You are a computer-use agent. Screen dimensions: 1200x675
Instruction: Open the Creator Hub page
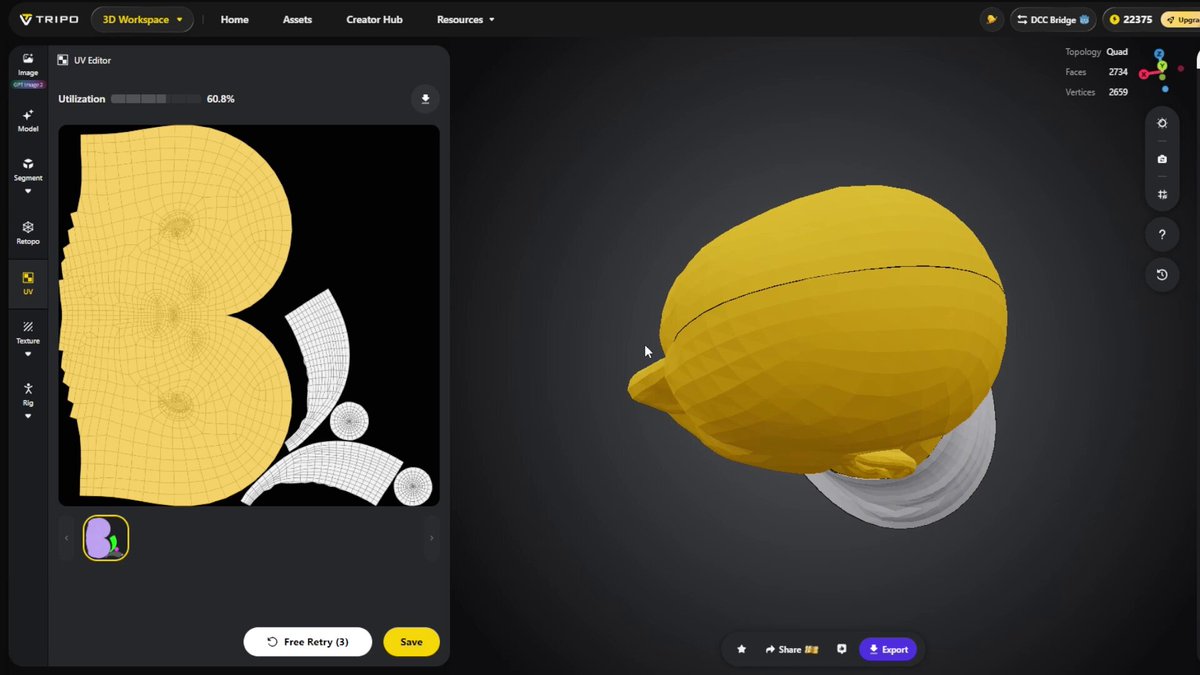coord(374,19)
